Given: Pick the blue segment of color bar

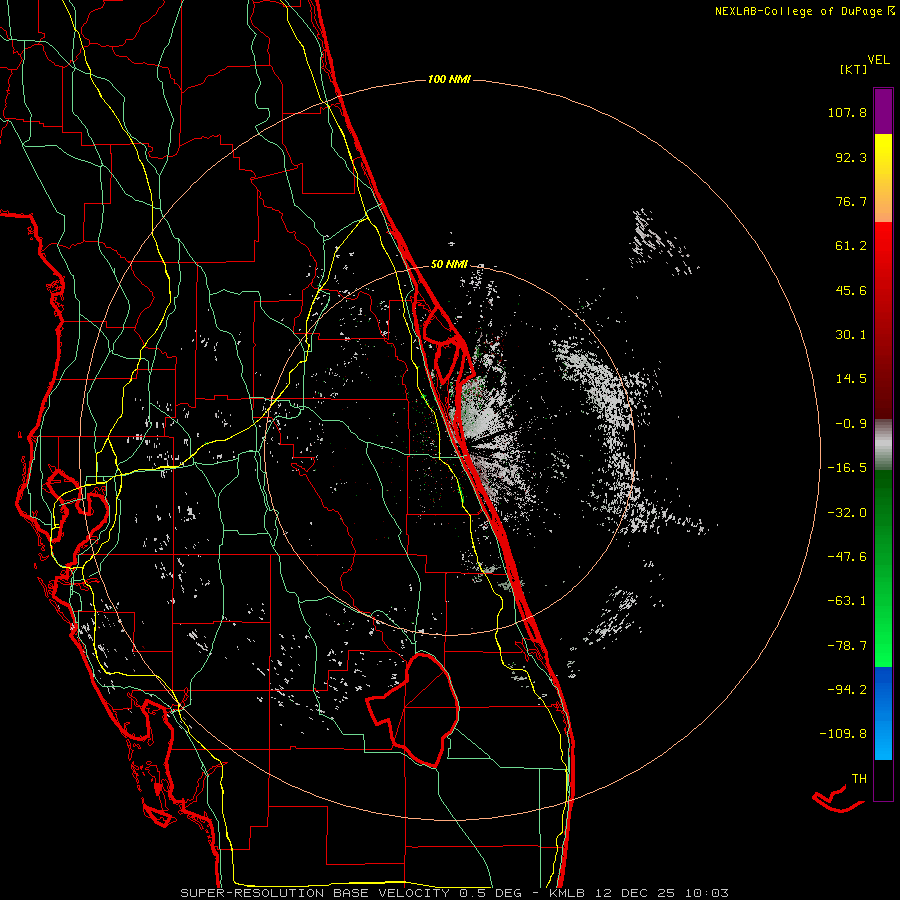Looking at the screenshot, I should (x=883, y=713).
